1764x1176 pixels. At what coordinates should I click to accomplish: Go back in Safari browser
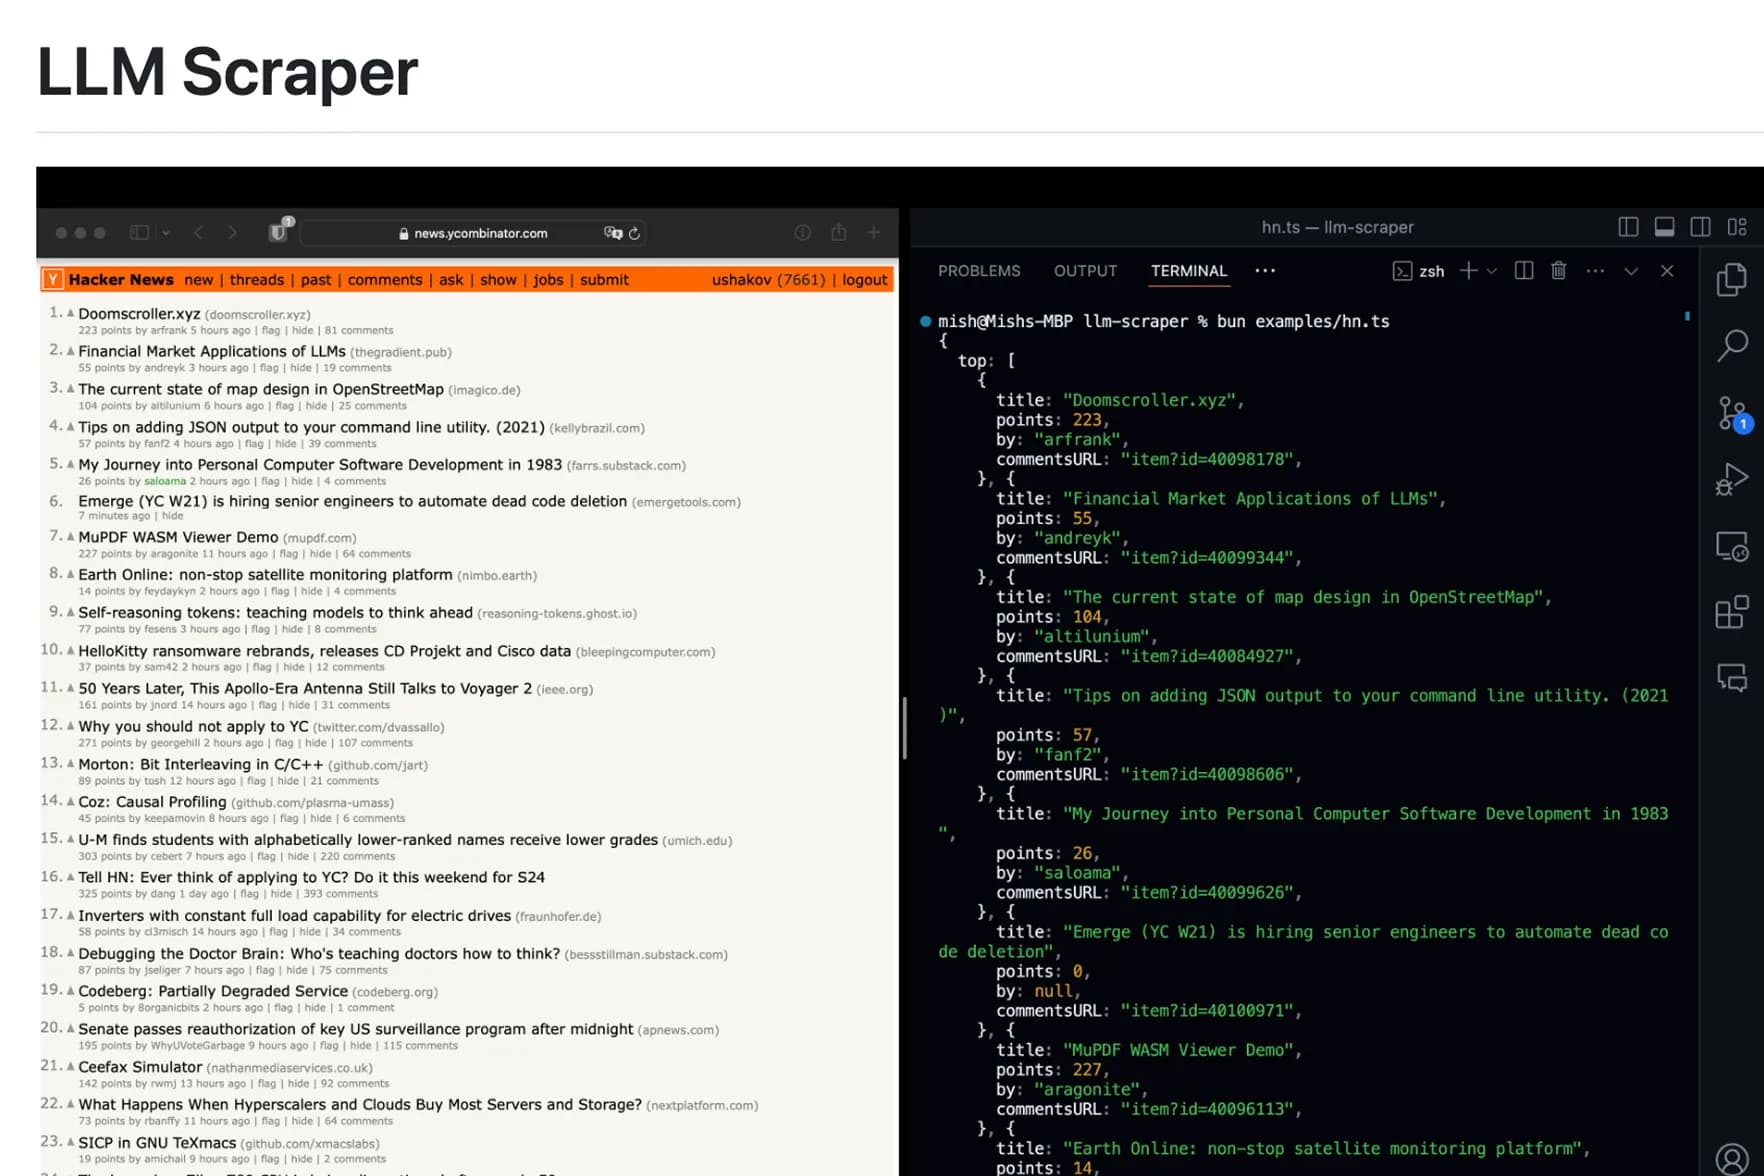click(199, 232)
